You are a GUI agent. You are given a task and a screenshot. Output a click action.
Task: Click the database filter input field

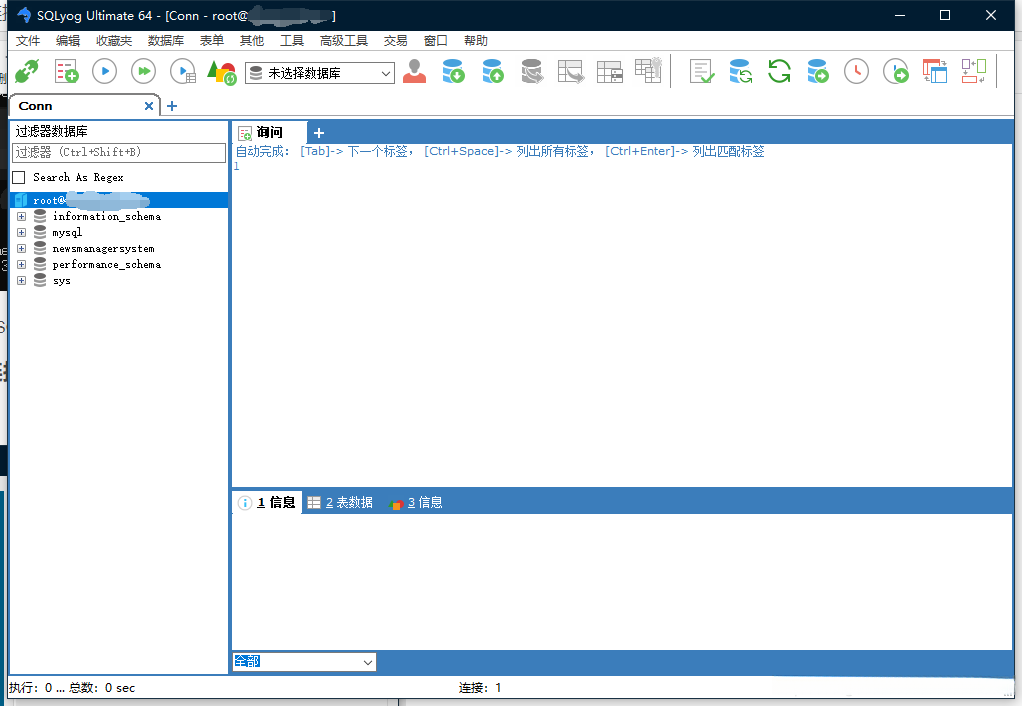[119, 153]
